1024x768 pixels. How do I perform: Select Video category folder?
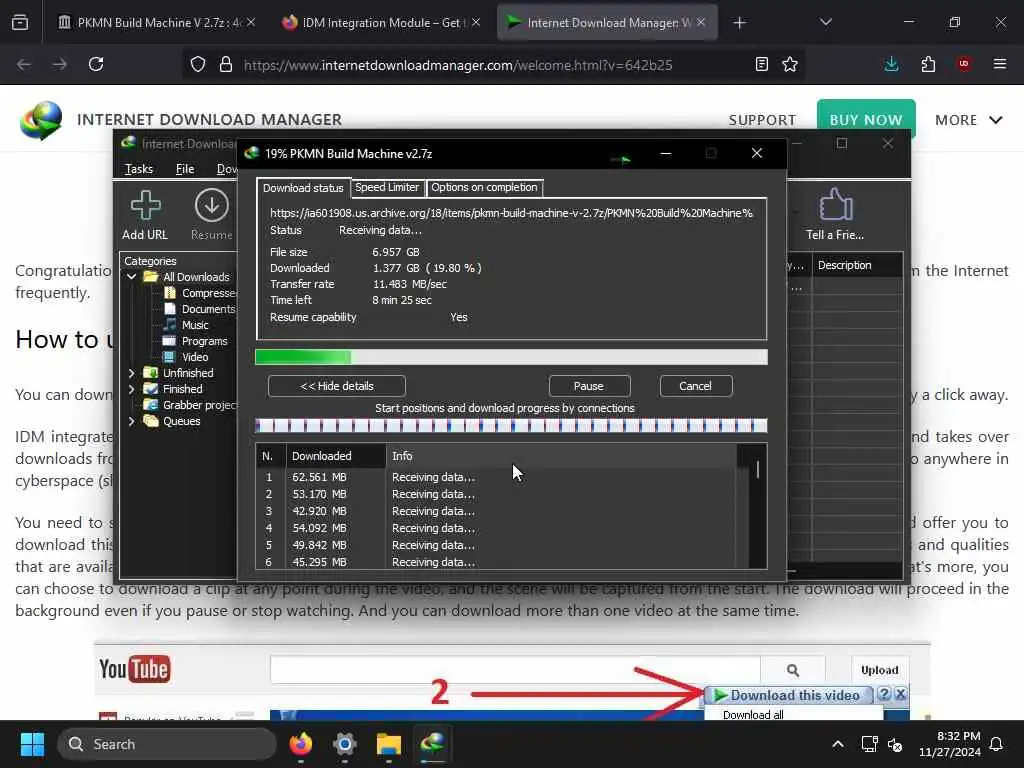click(x=186, y=357)
